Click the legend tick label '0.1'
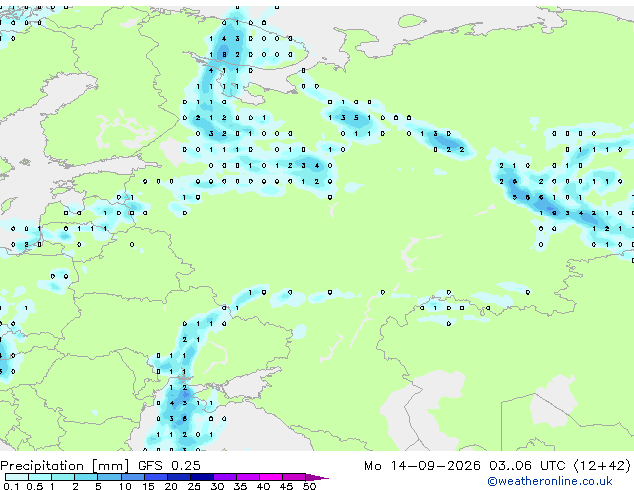 click(x=11, y=486)
